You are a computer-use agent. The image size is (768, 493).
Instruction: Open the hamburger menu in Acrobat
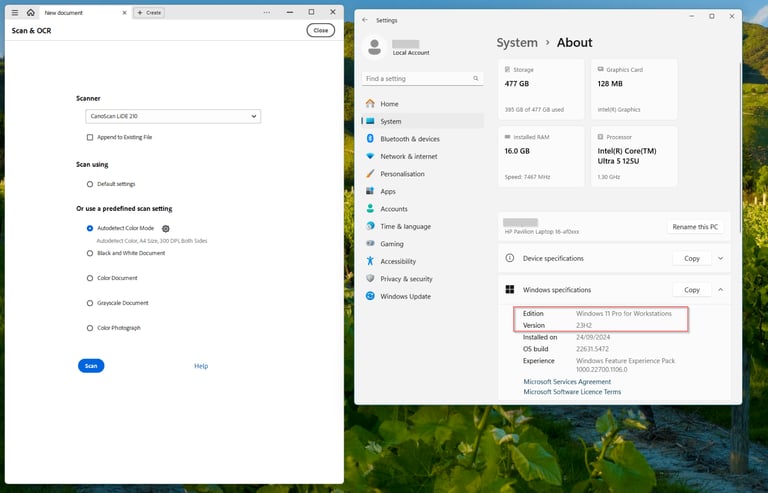pos(15,13)
